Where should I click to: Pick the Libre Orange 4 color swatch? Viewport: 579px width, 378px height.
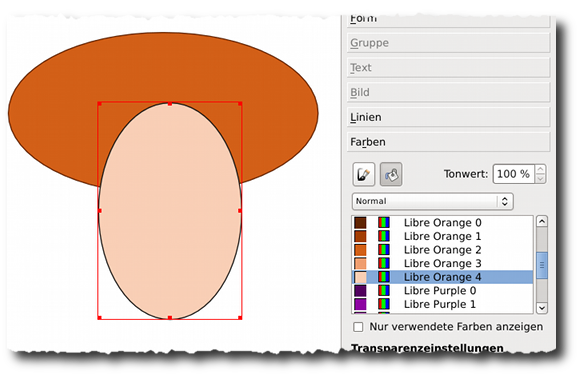[x=360, y=277]
